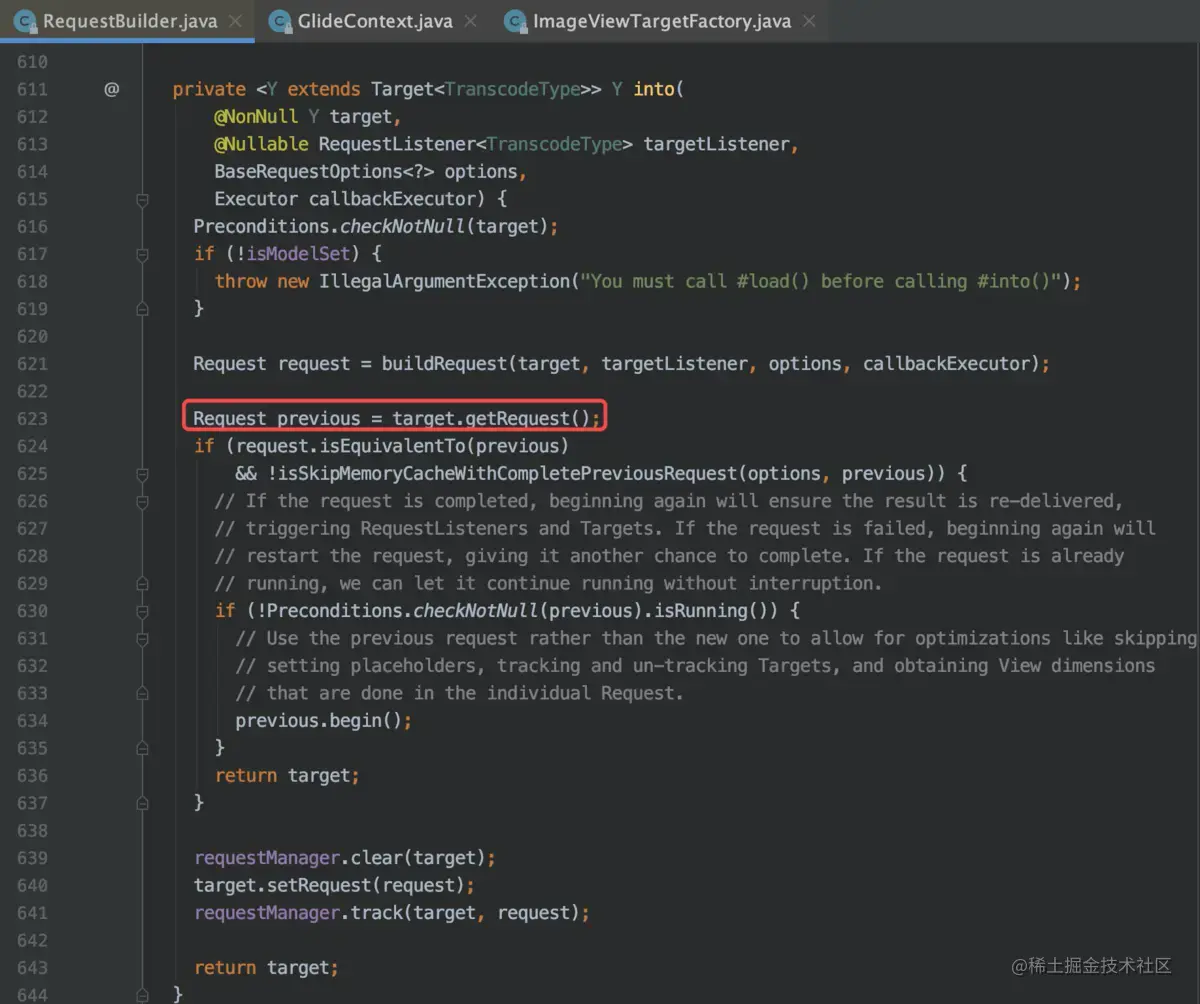Click 'previous.begin();' on line 634
Screen dimensions: 1200x1004
(324, 721)
